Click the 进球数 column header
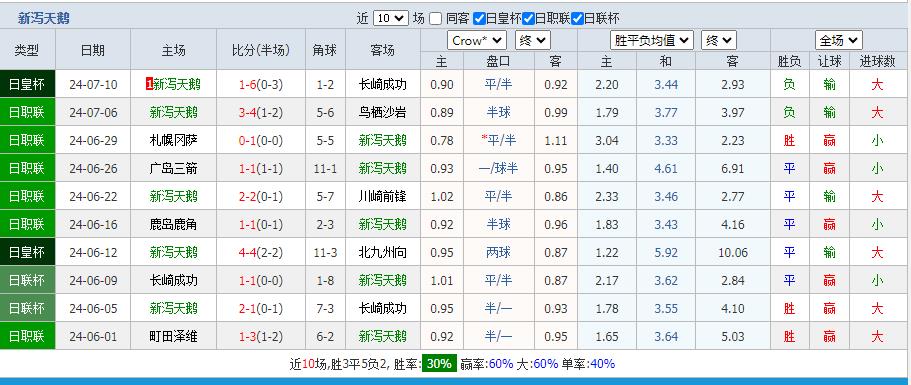Viewport: 911px width, 385px height. tap(877, 61)
